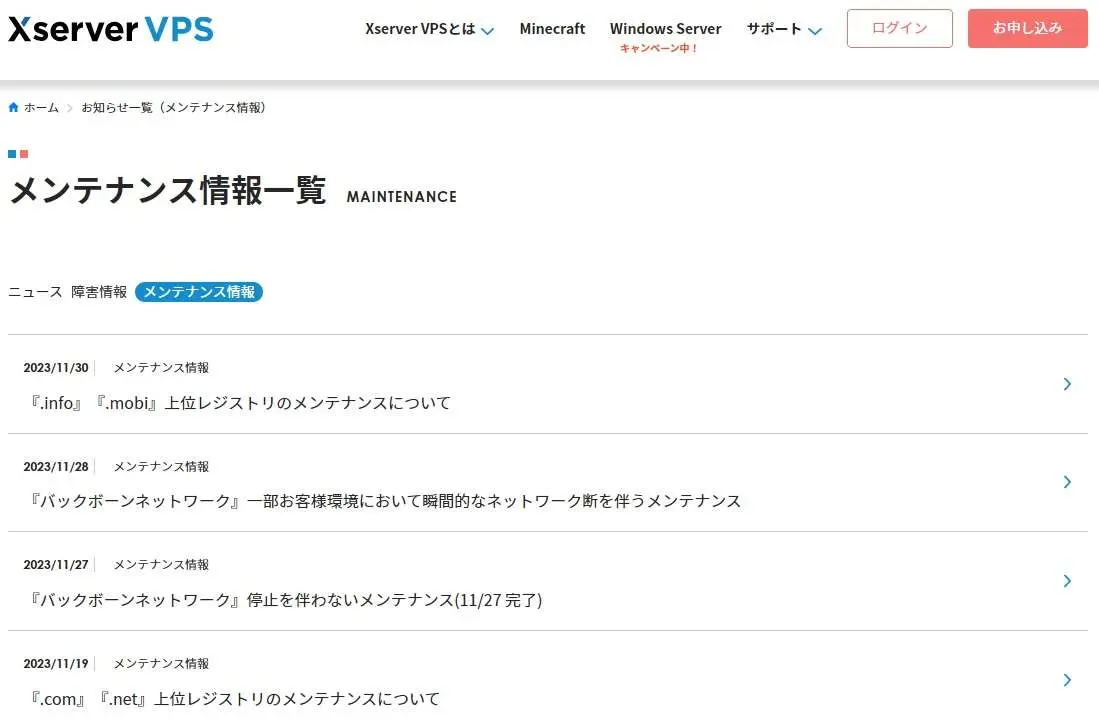Click the chevron on the 2023/11/28 row
This screenshot has height=722, width=1099.
point(1067,482)
